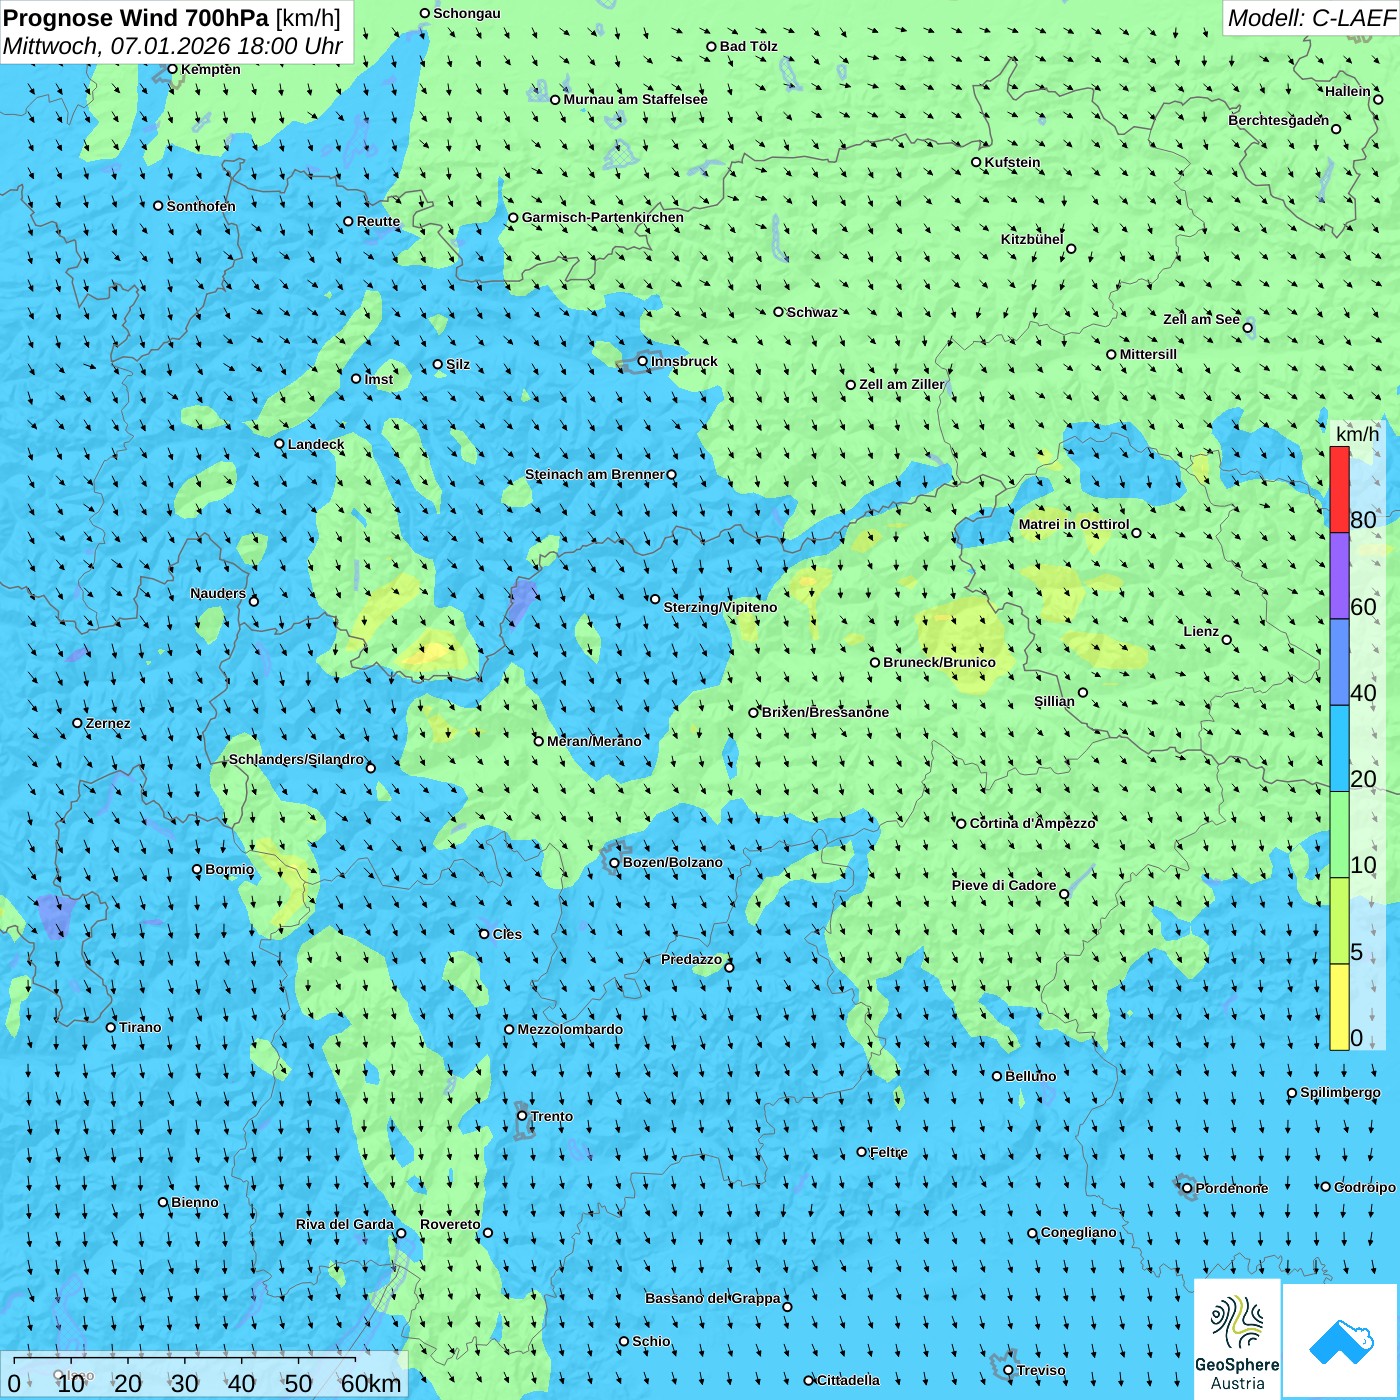Click the Predazzo city label

pos(691,959)
